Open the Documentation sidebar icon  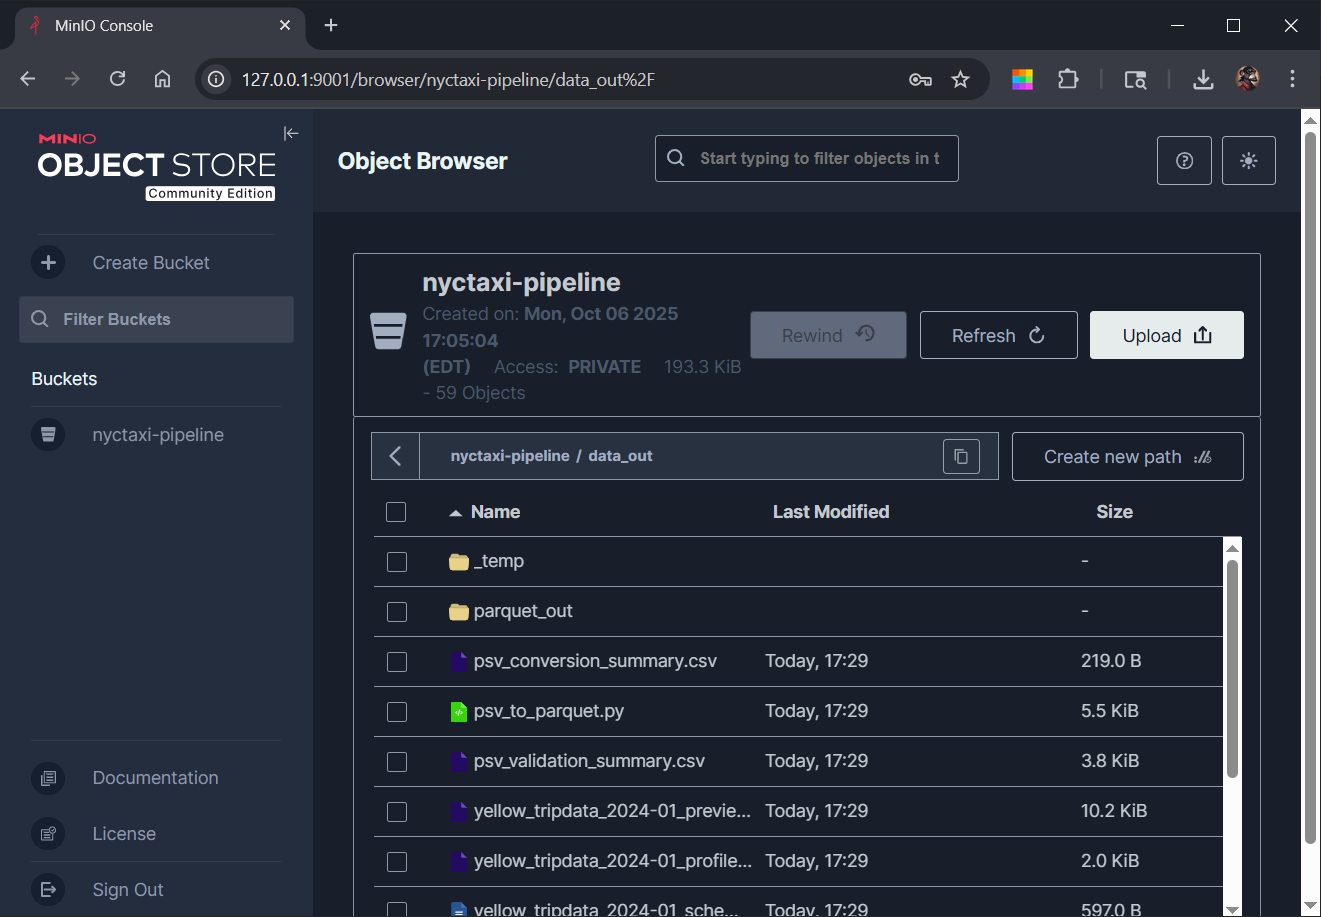tap(48, 778)
